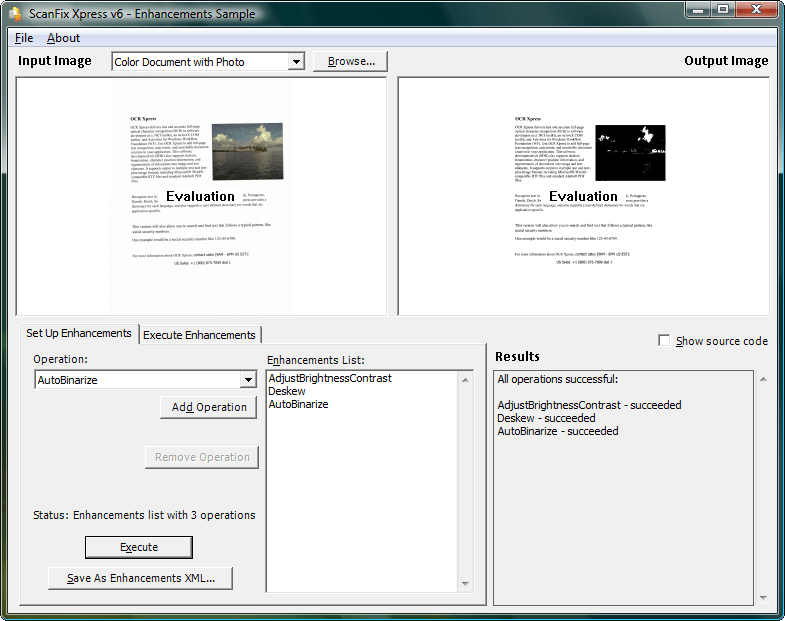Click the Browse... button
The image size is (785, 621).
pos(350,61)
